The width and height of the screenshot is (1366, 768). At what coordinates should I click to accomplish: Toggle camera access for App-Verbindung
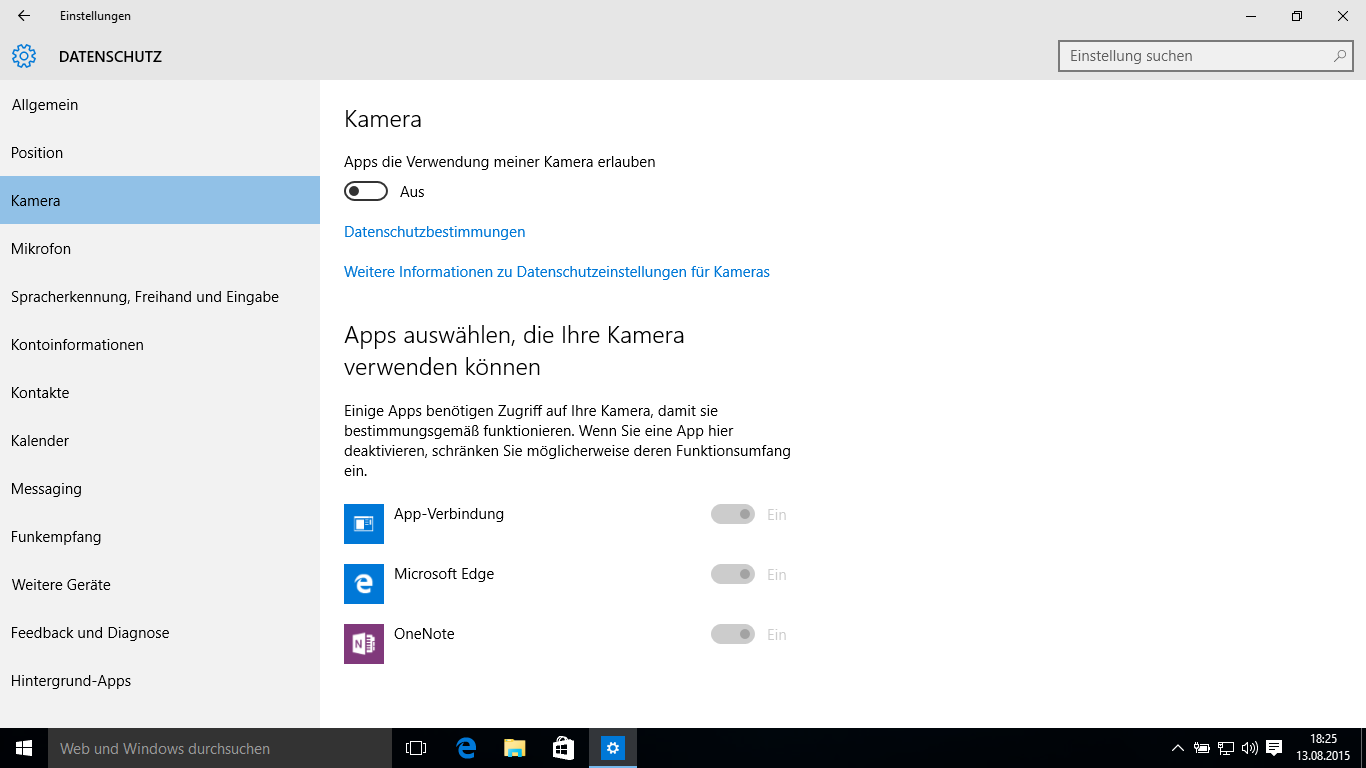733,515
